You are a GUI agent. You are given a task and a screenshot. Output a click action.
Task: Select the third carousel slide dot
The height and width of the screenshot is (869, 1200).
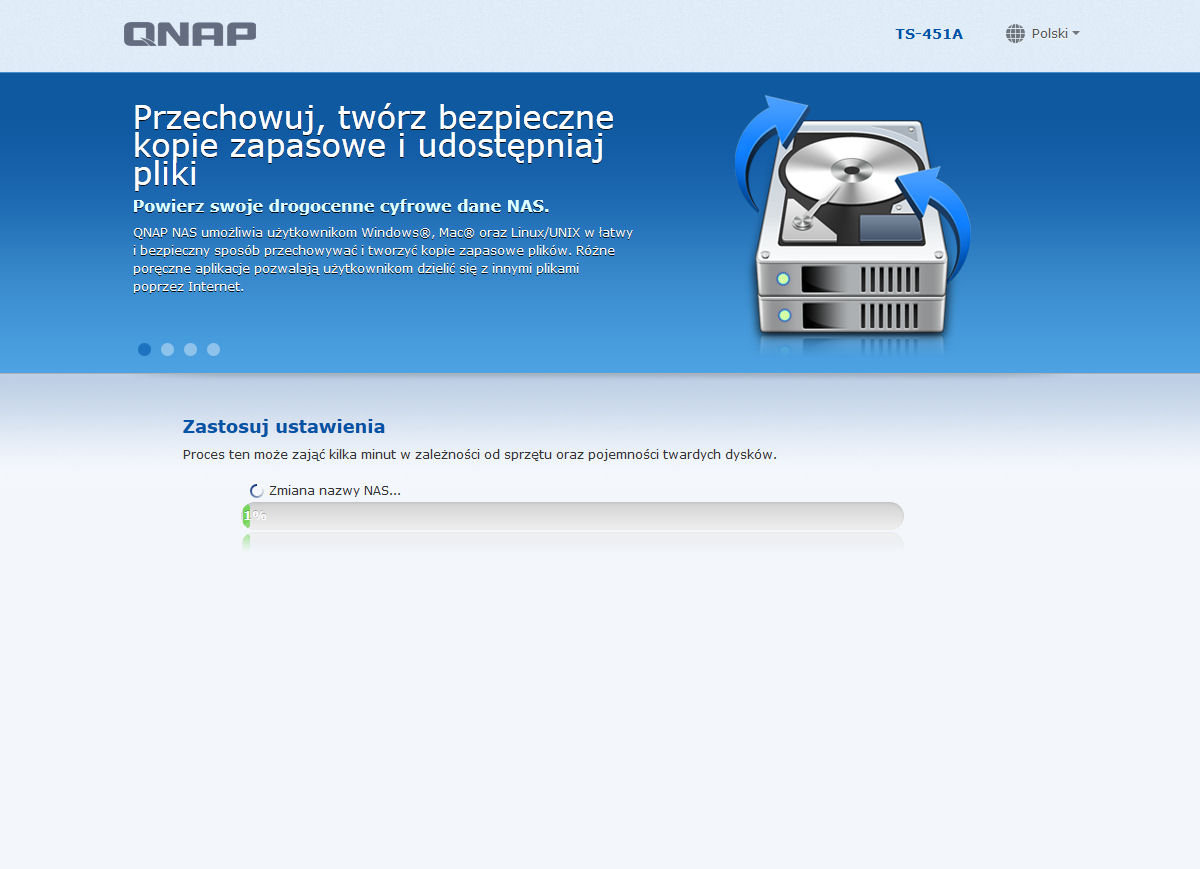pyautogui.click(x=190, y=349)
